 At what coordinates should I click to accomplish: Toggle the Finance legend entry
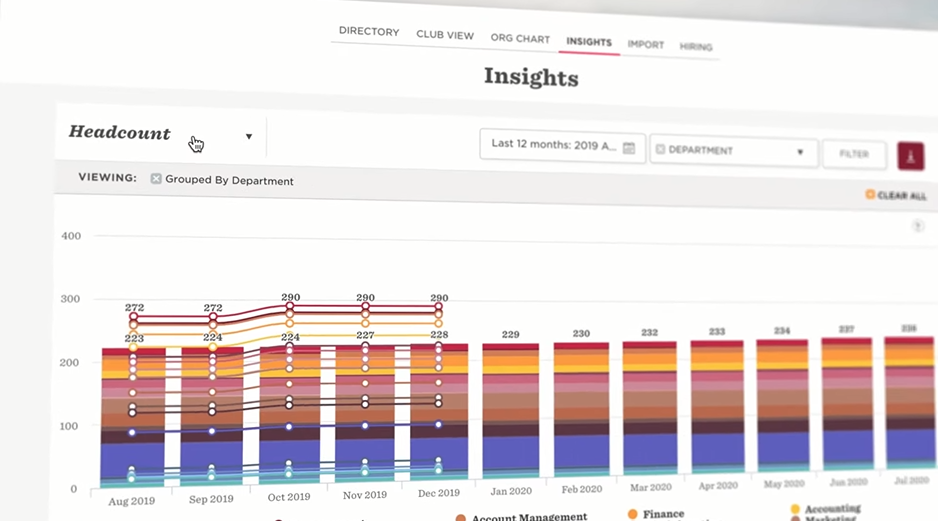(657, 514)
